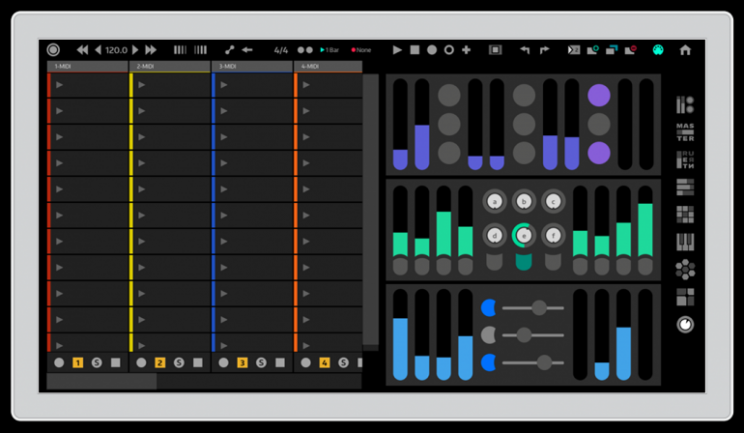Open the MASTER view in sidebar

click(x=685, y=132)
